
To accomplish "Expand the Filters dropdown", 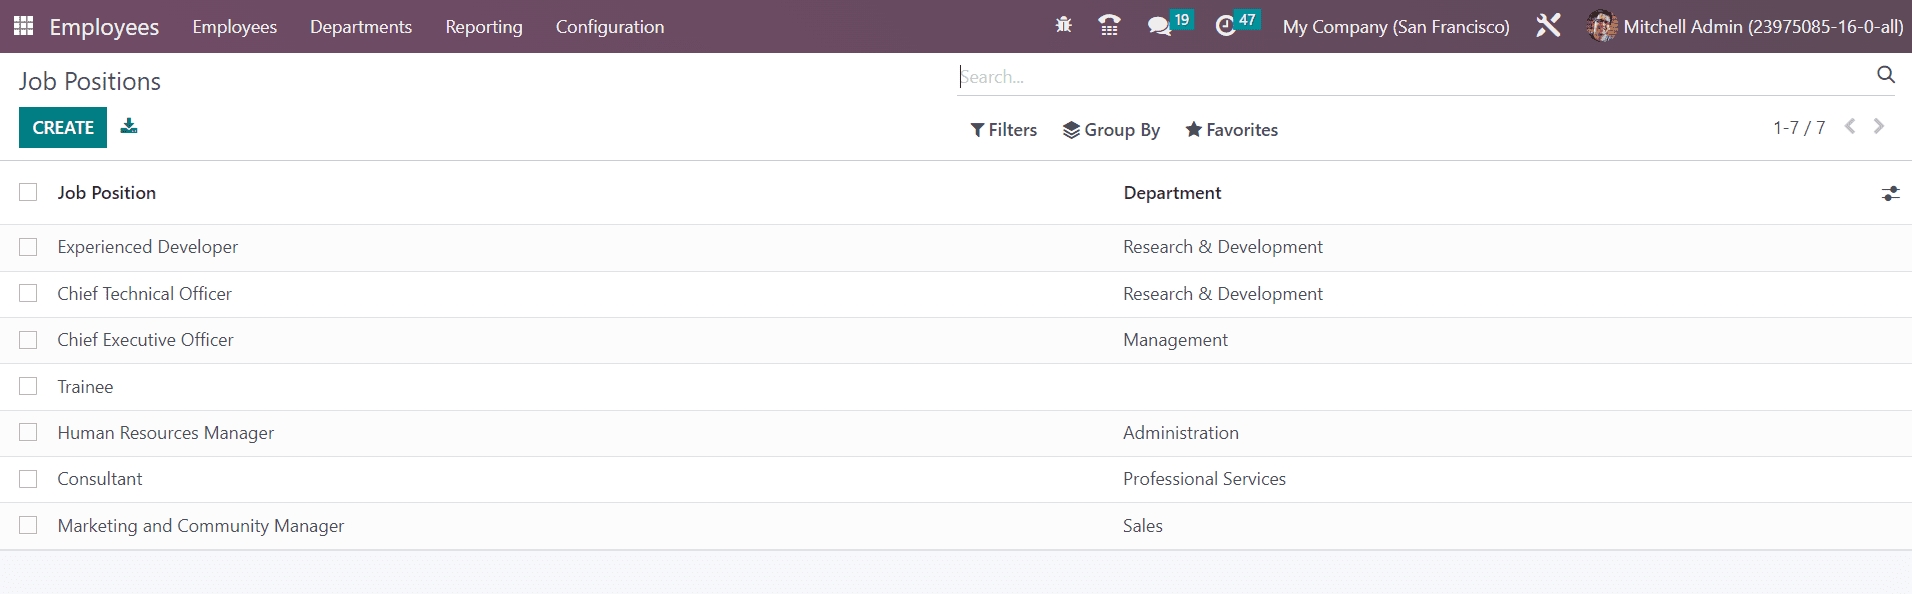I will pos(1004,130).
